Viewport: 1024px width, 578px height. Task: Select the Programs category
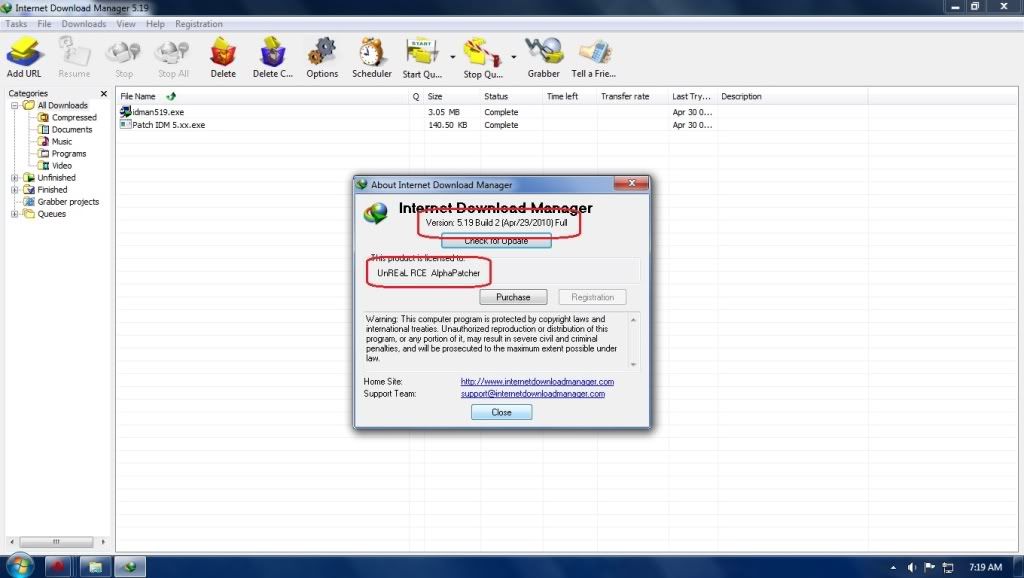click(69, 153)
